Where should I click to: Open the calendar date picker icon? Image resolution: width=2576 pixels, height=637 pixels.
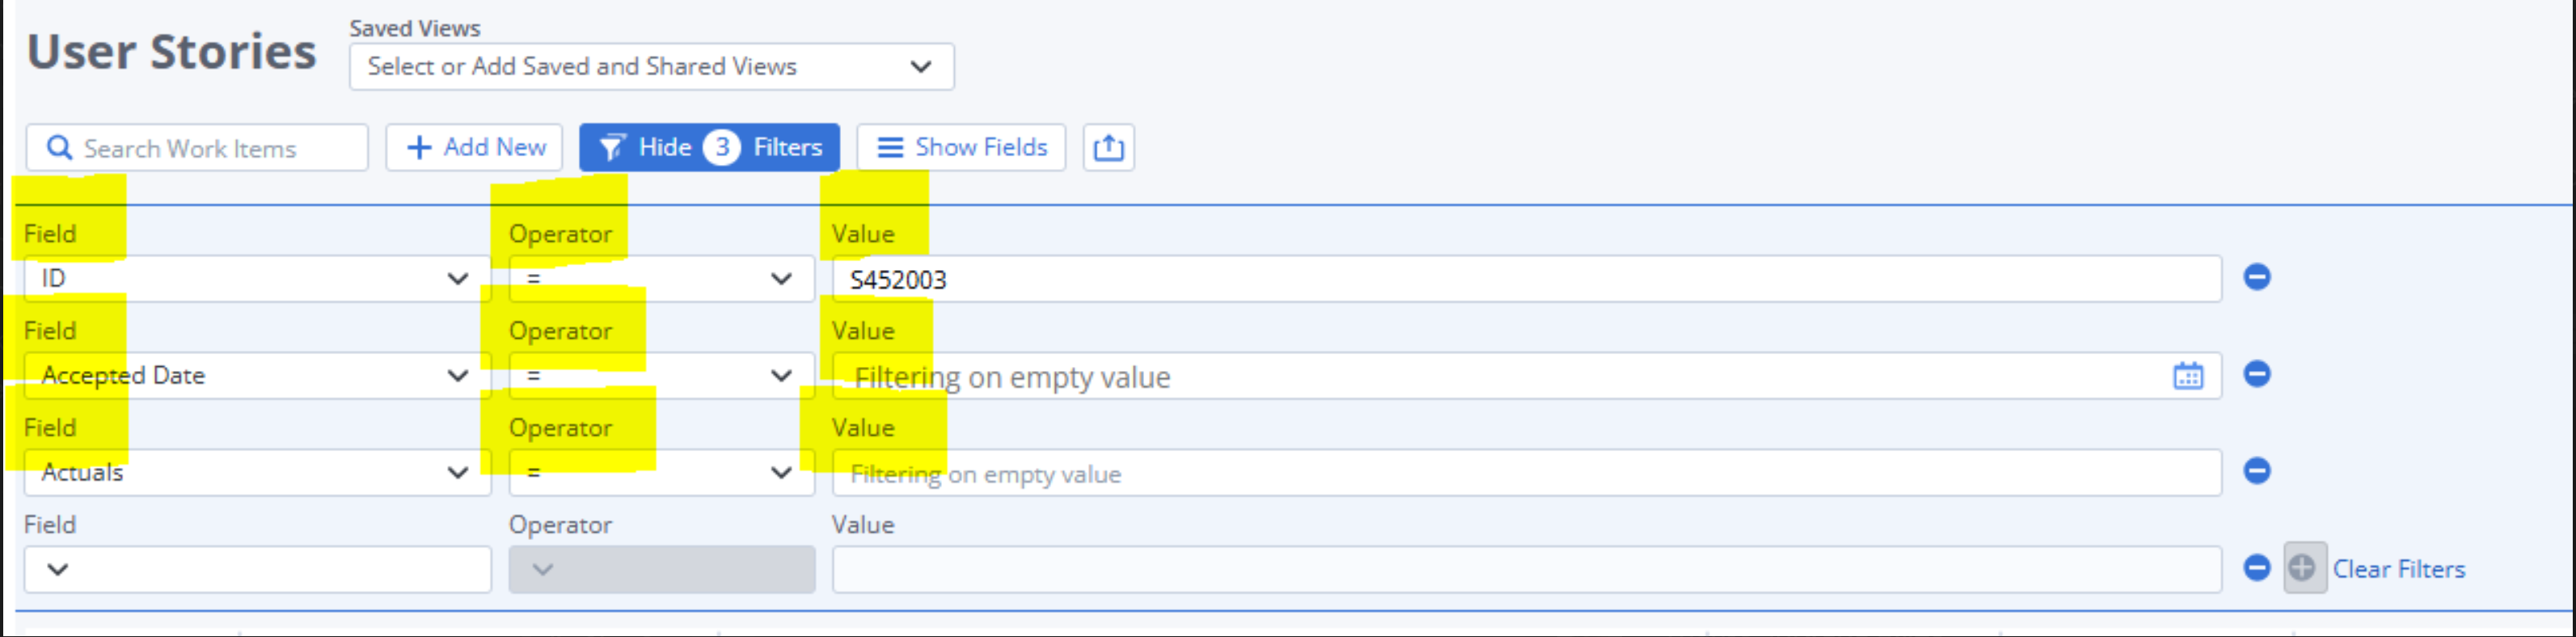point(2188,376)
